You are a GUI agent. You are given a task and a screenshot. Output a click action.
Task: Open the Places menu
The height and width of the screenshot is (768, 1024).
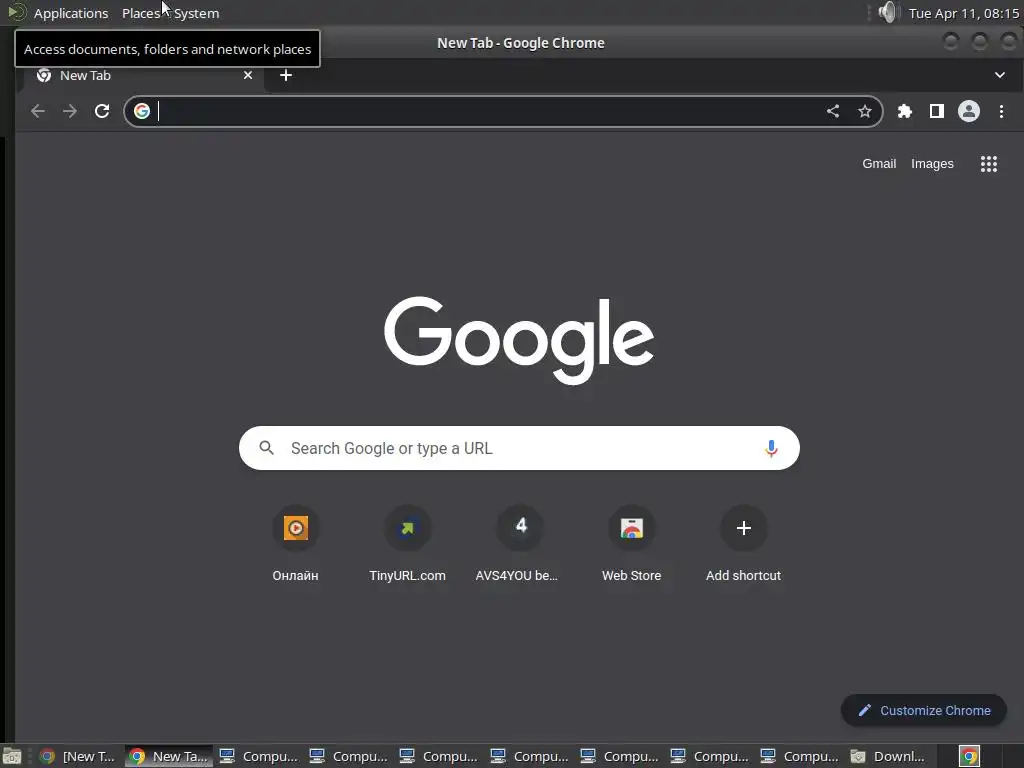point(141,13)
